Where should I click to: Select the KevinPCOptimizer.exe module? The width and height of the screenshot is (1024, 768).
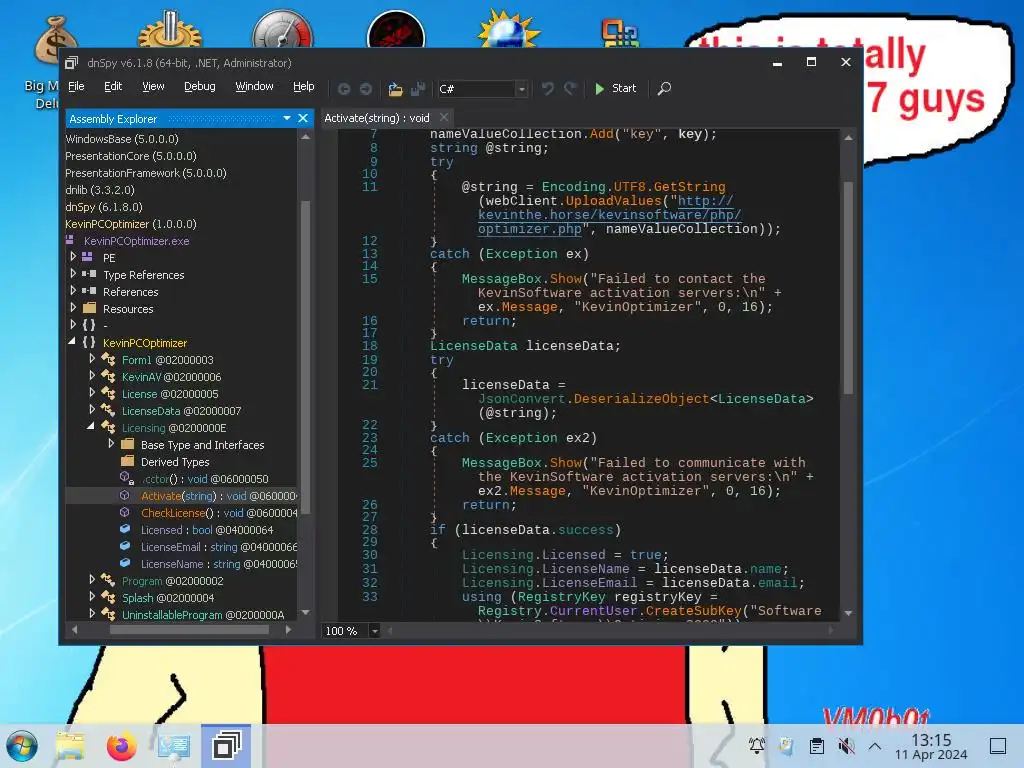(136, 241)
